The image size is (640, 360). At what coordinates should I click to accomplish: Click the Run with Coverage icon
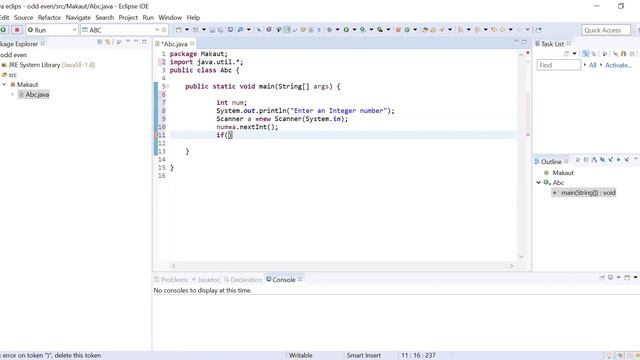pos(363,30)
